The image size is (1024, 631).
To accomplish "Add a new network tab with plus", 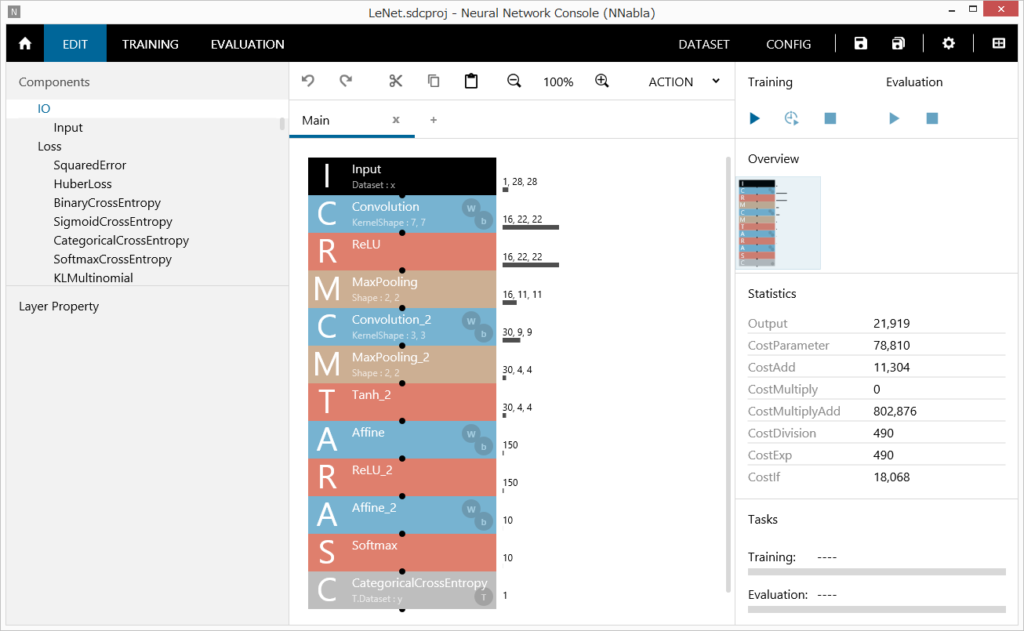I will click(433, 120).
